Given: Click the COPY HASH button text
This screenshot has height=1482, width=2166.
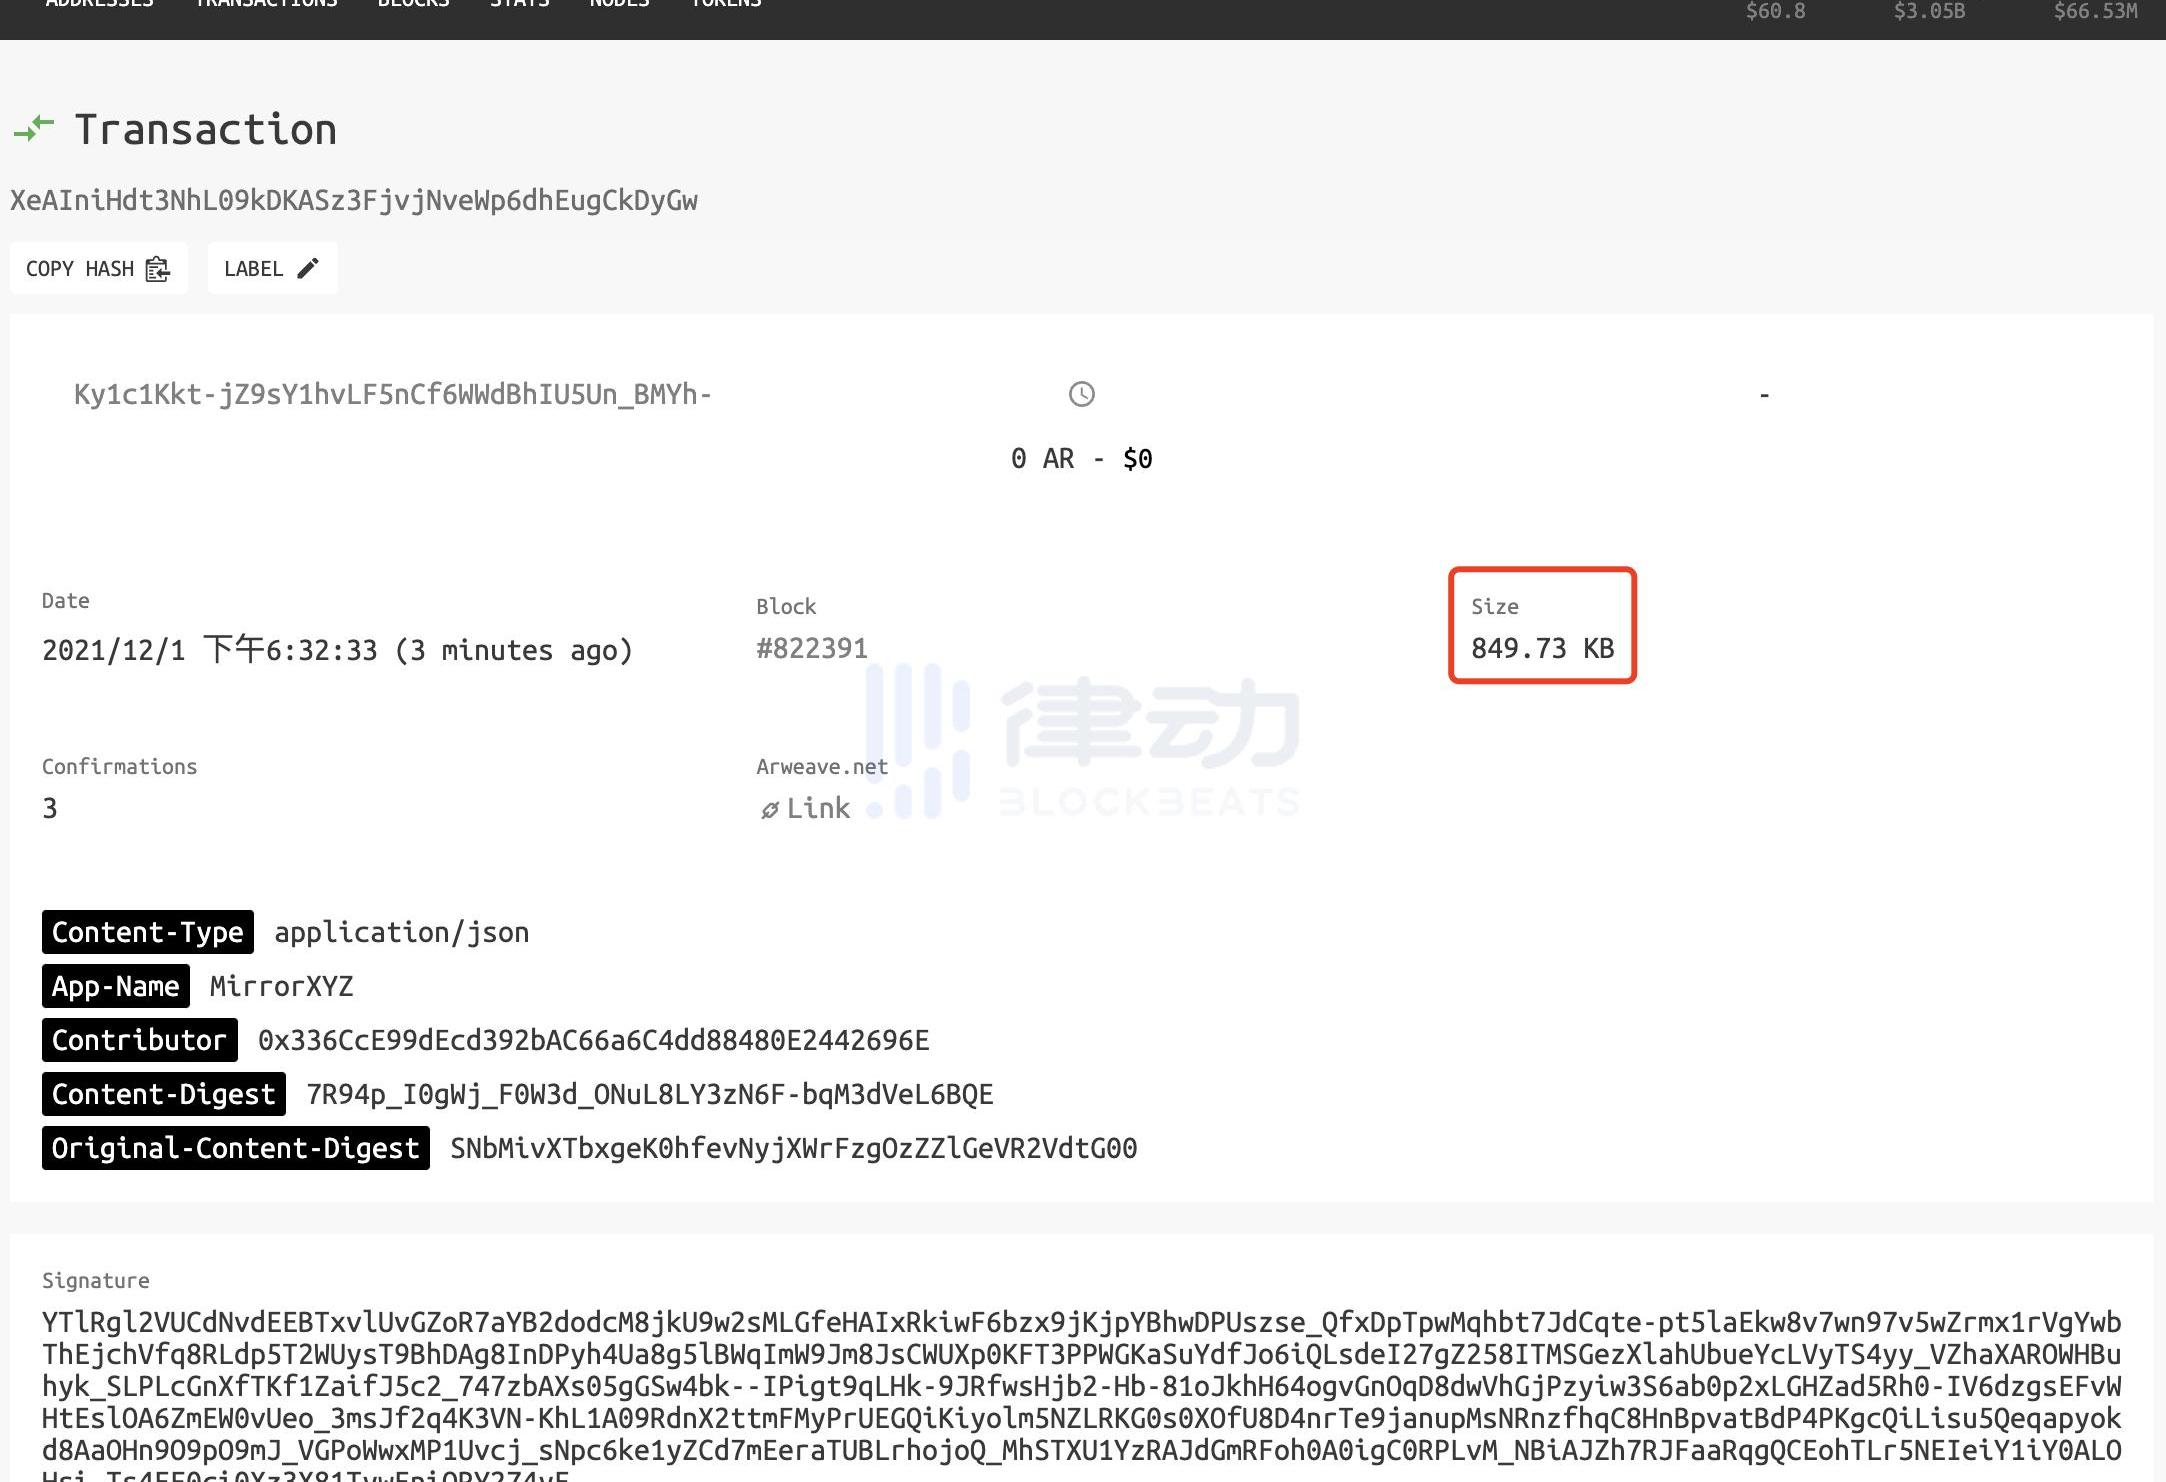Looking at the screenshot, I should pos(80,269).
